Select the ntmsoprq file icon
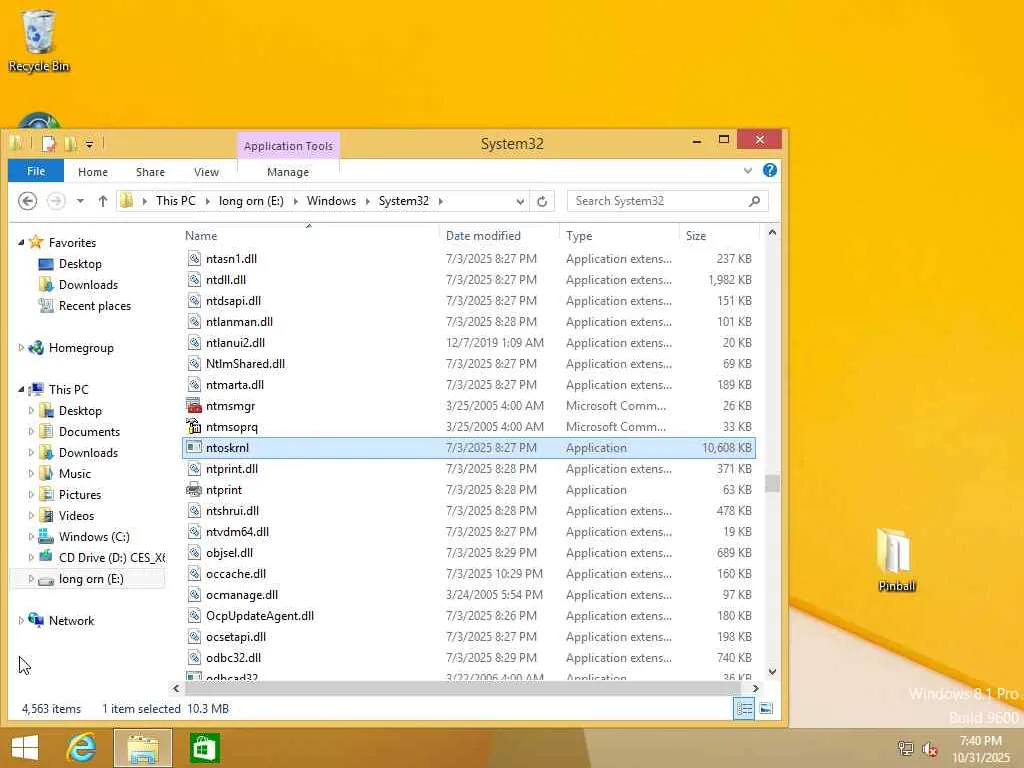The width and height of the screenshot is (1024, 768). [193, 426]
